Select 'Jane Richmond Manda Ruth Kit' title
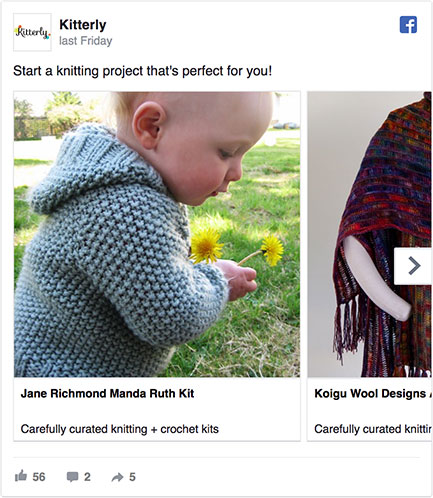This screenshot has width=433, height=498. pyautogui.click(x=107, y=393)
